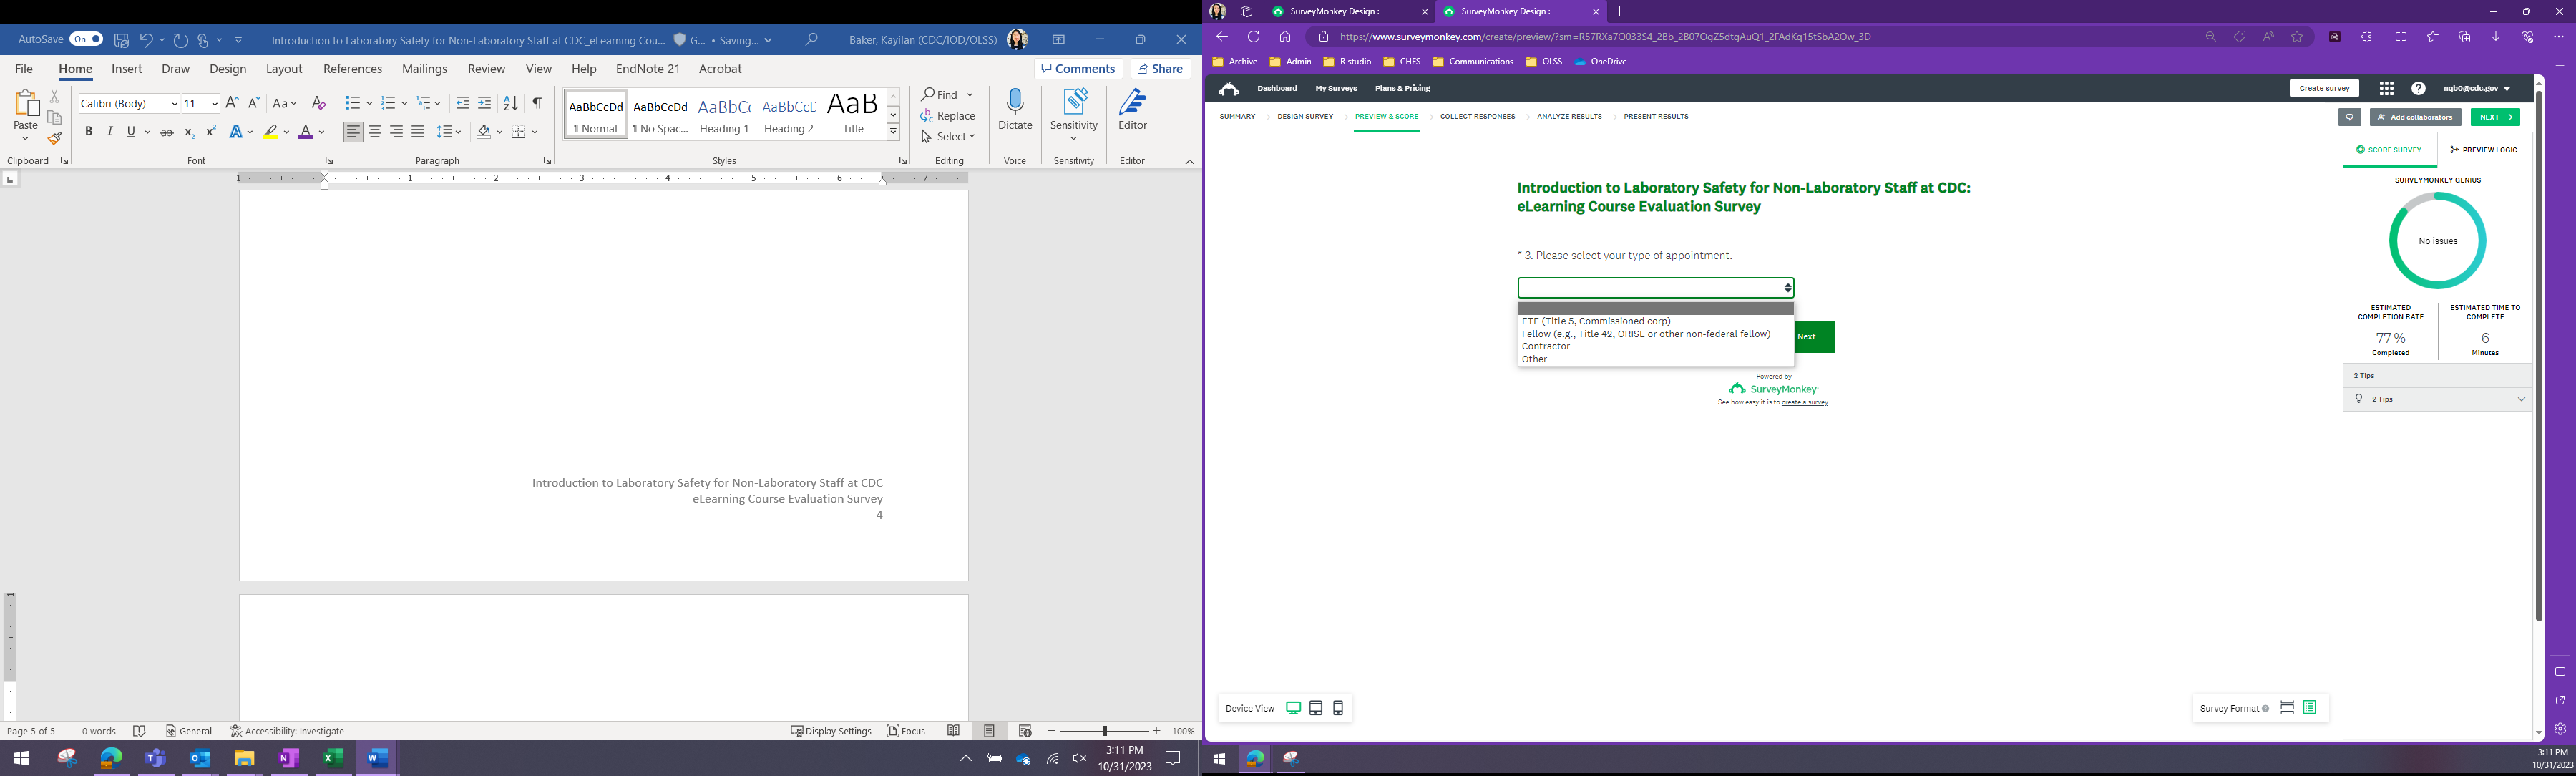Click the Add collaborators button

coord(2415,117)
